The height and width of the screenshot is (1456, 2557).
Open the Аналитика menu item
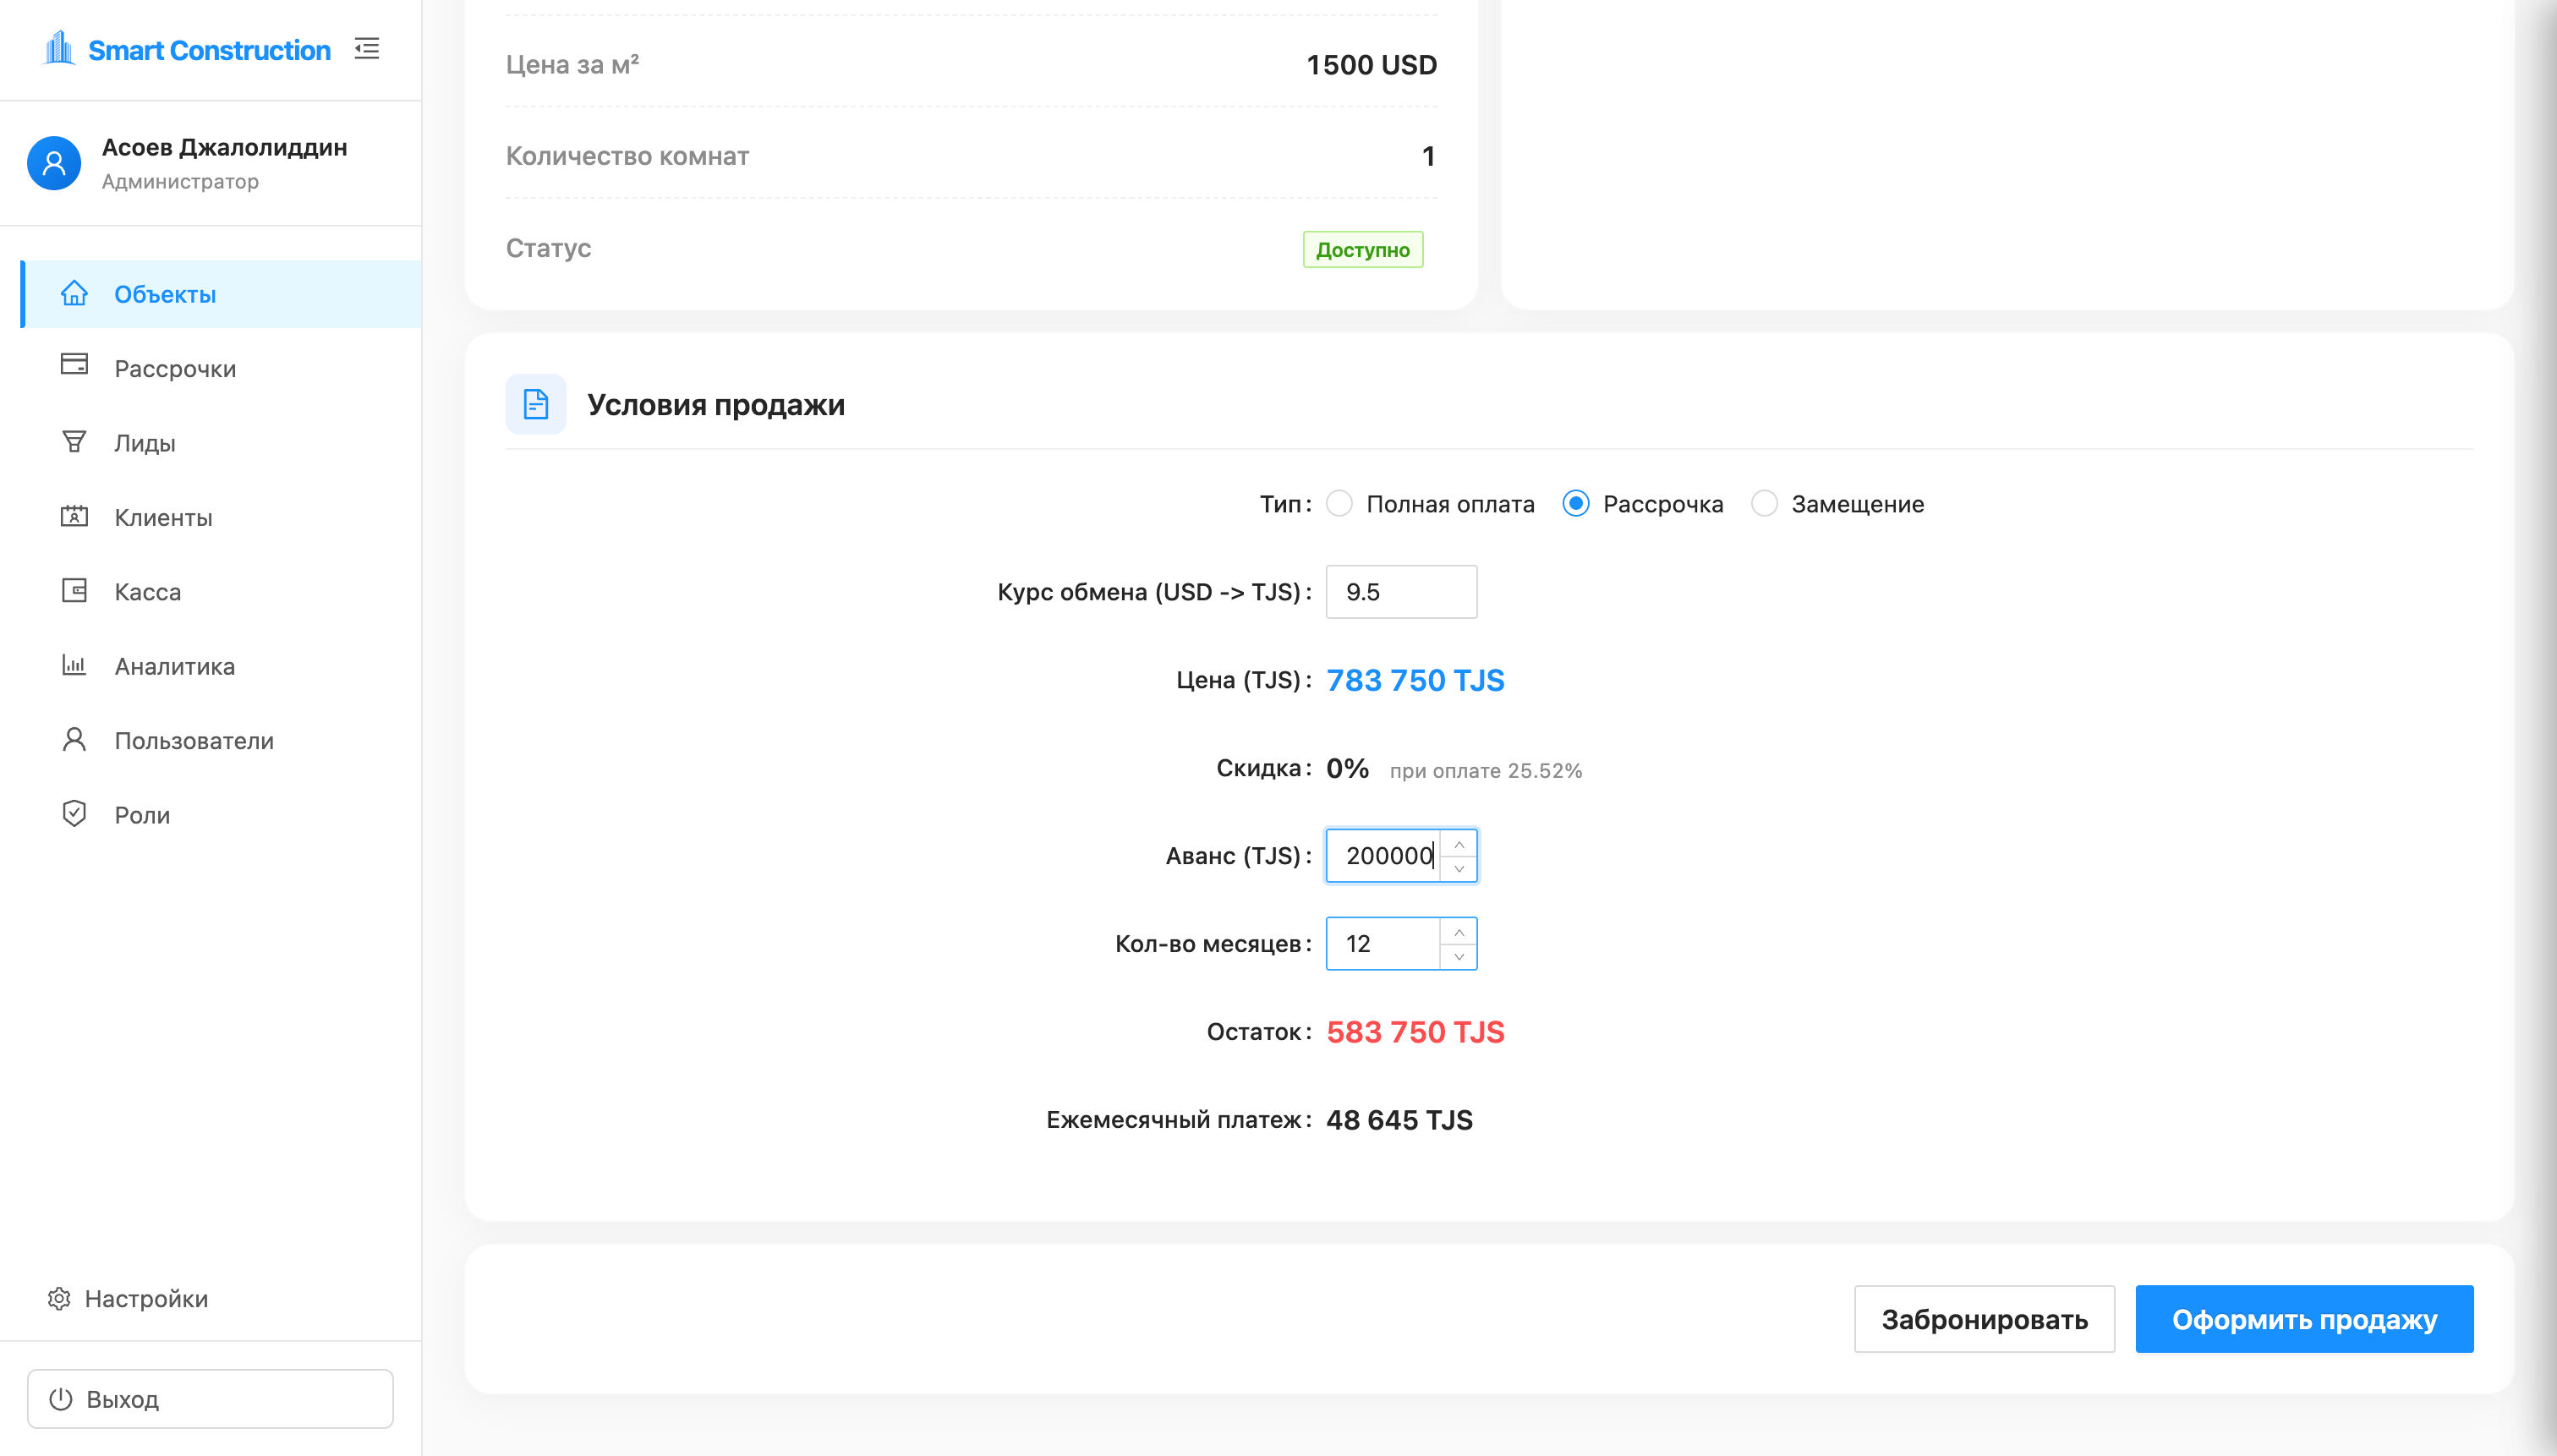[x=221, y=666]
